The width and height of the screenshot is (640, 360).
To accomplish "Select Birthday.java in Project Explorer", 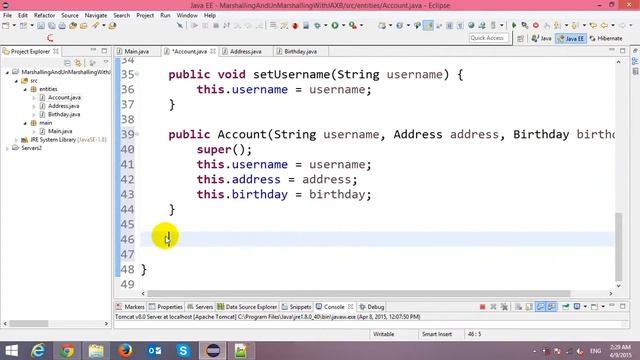I will tap(64, 115).
